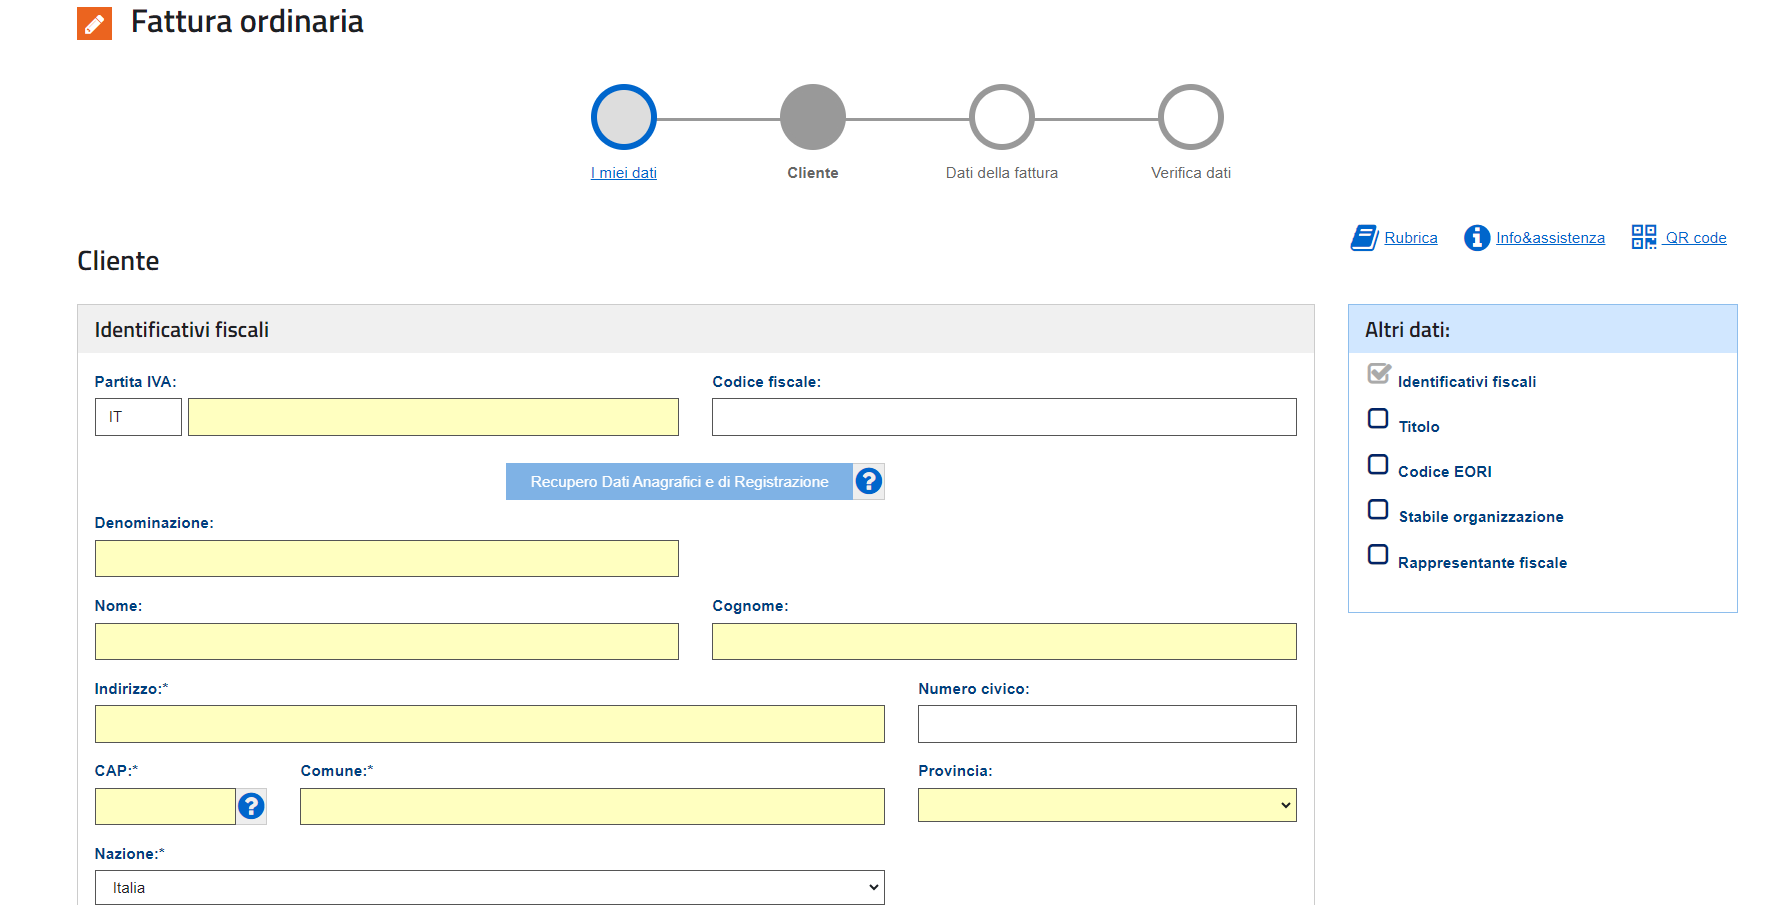The image size is (1778, 905).
Task: Expand the Provincia dropdown
Action: coord(1106,806)
